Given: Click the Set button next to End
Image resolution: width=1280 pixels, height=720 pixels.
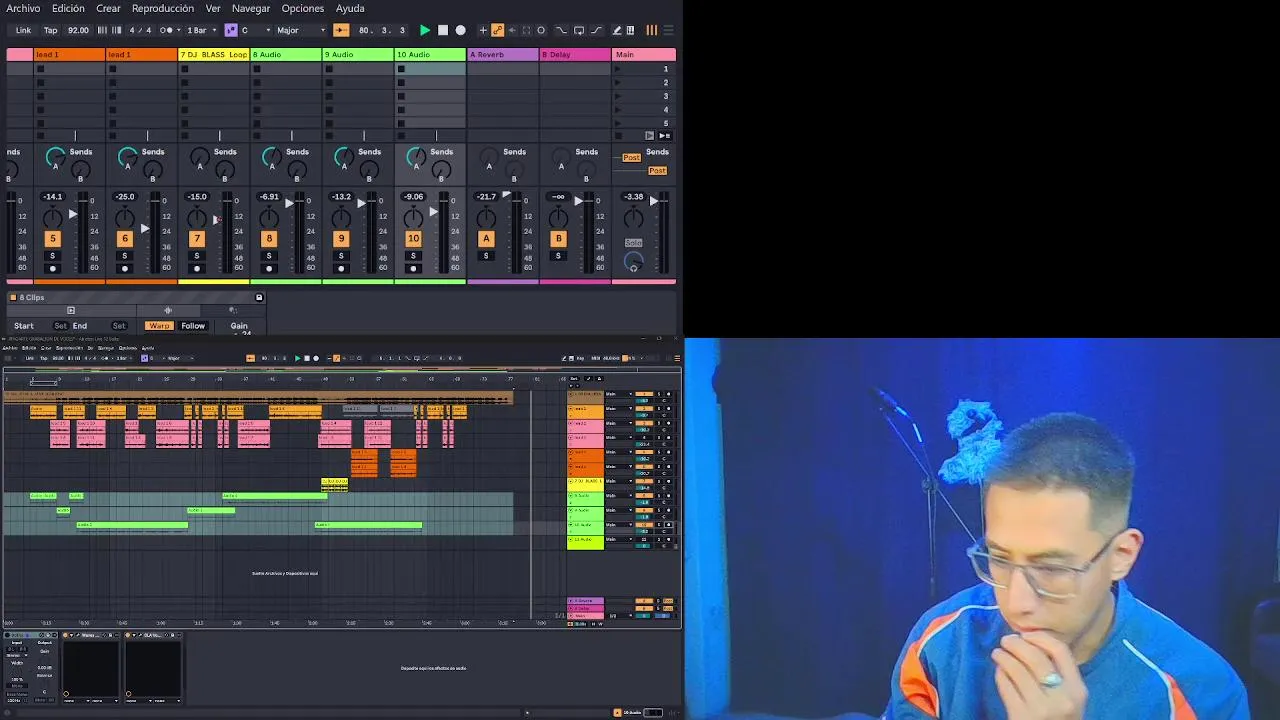Looking at the screenshot, I should click(x=119, y=326).
